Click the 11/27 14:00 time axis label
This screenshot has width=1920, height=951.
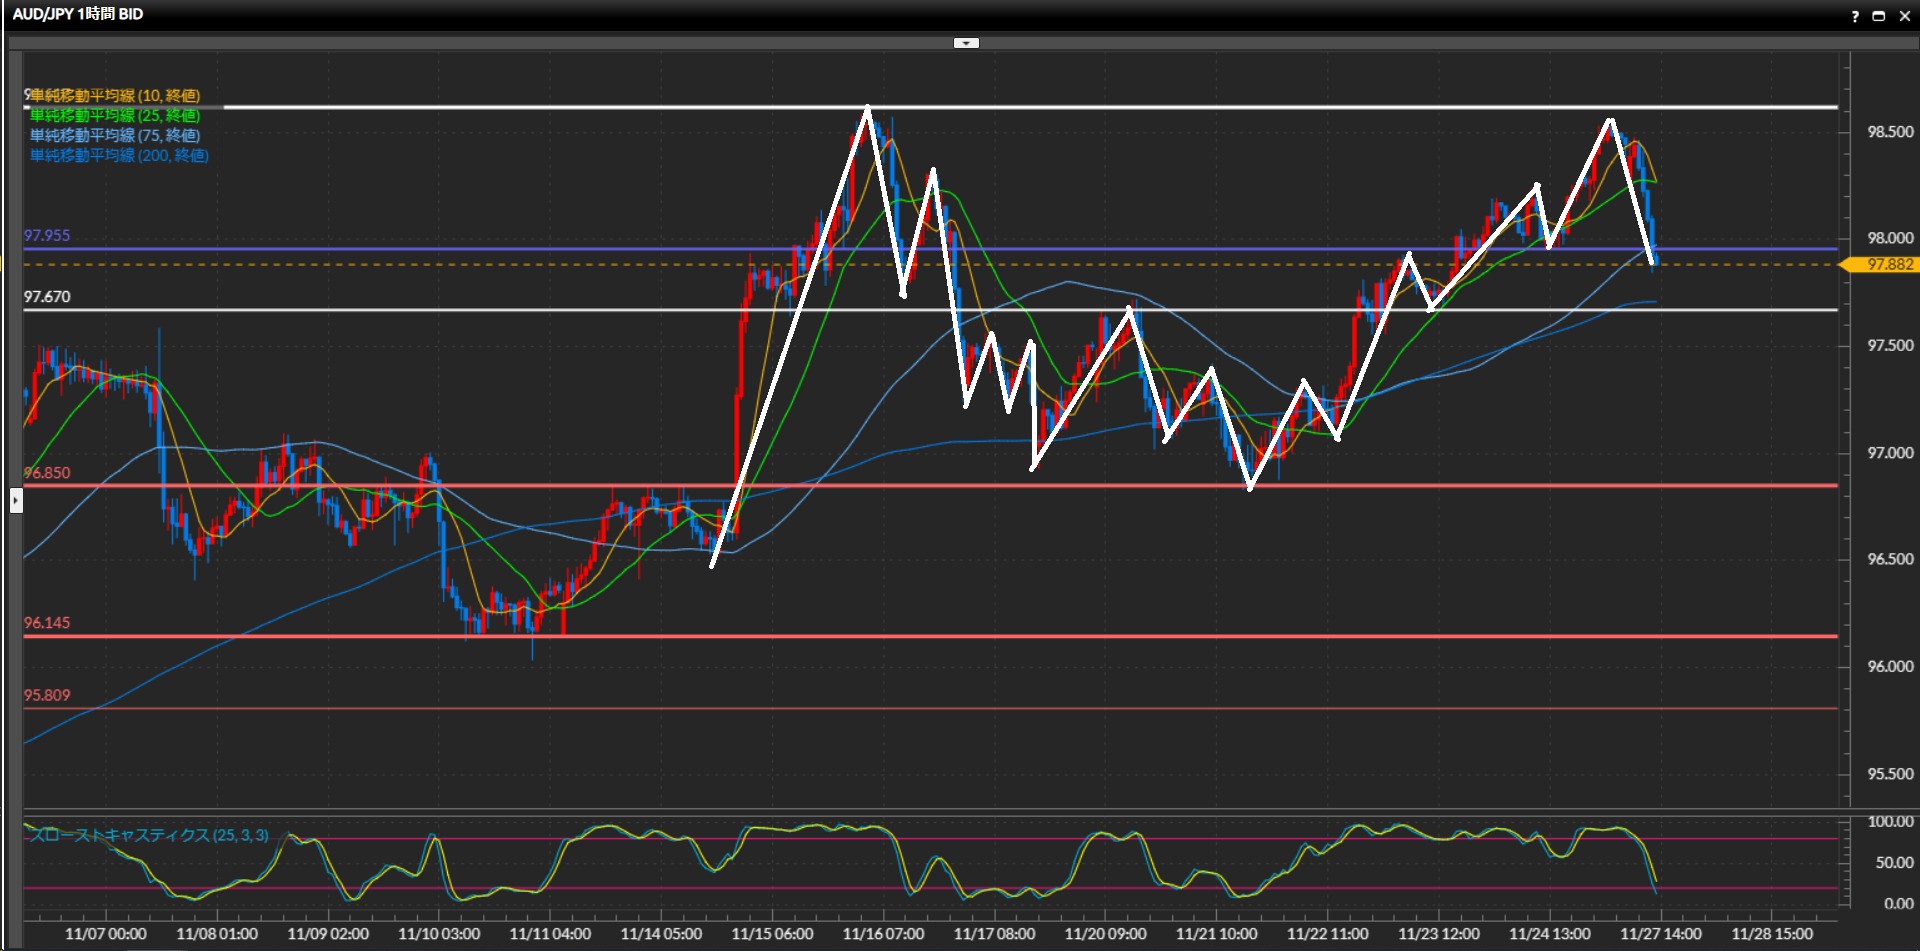(x=1661, y=934)
